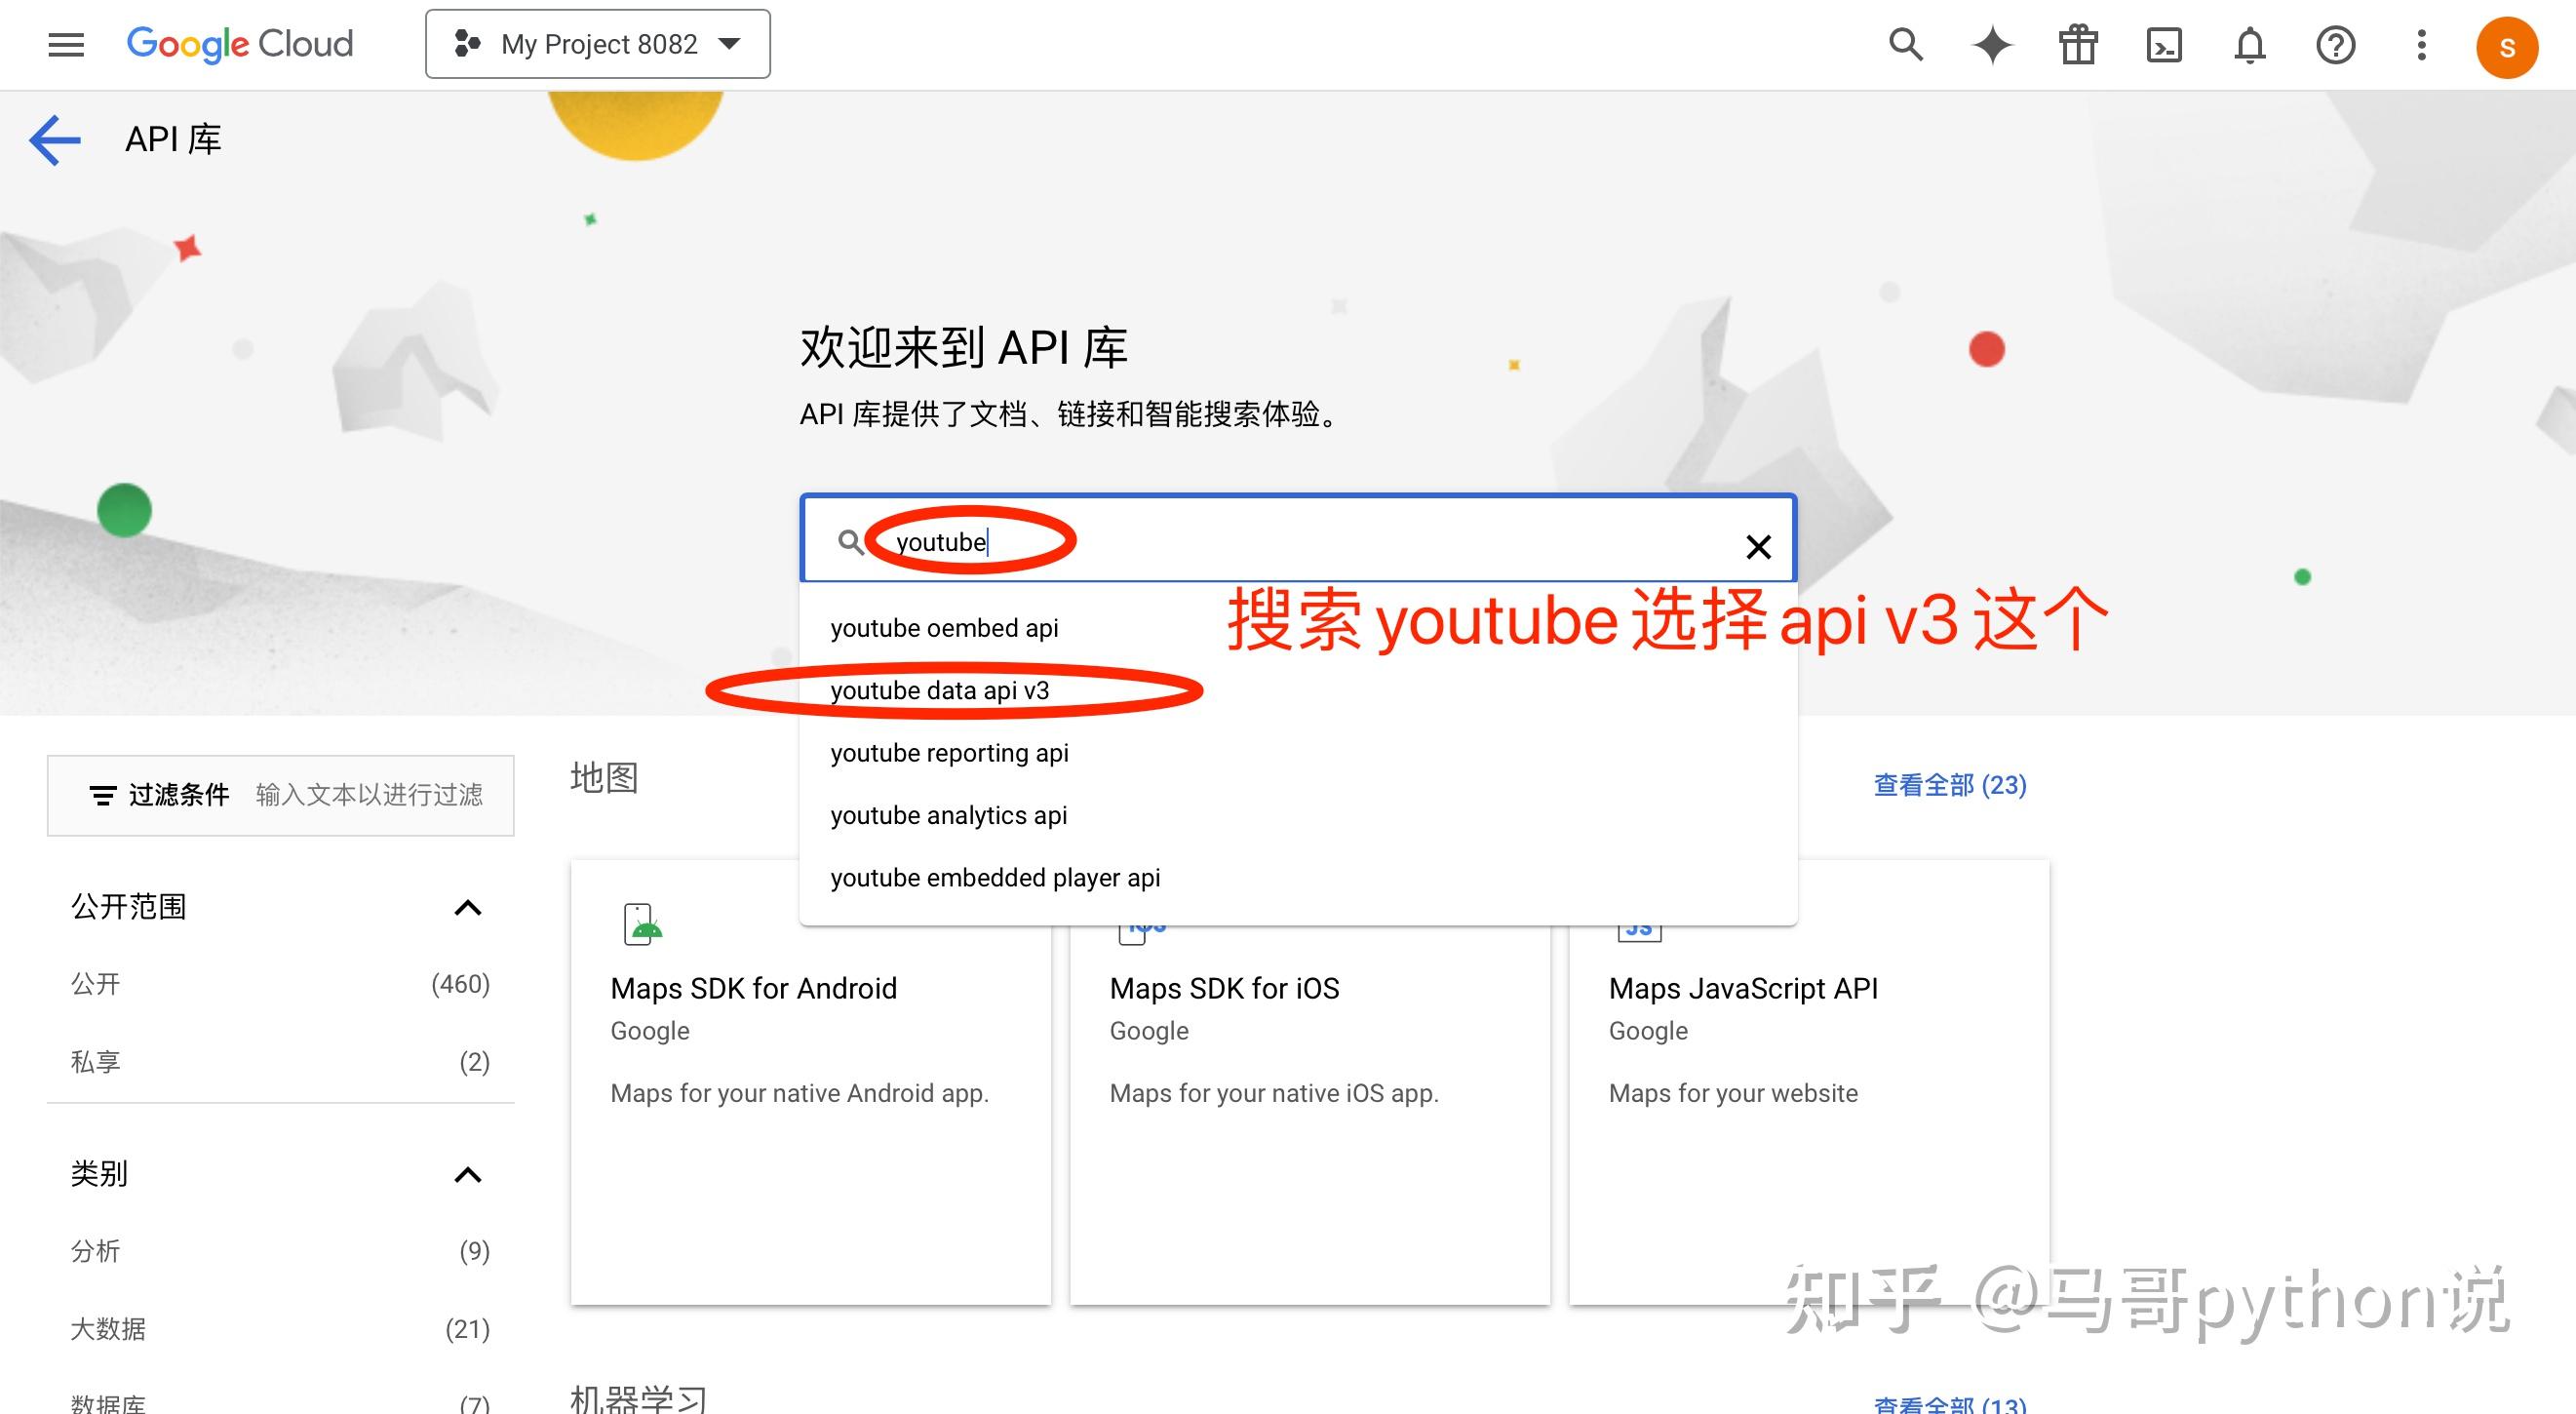This screenshot has width=2576, height=1414.
Task: Open the help question mark icon
Action: click(2335, 44)
